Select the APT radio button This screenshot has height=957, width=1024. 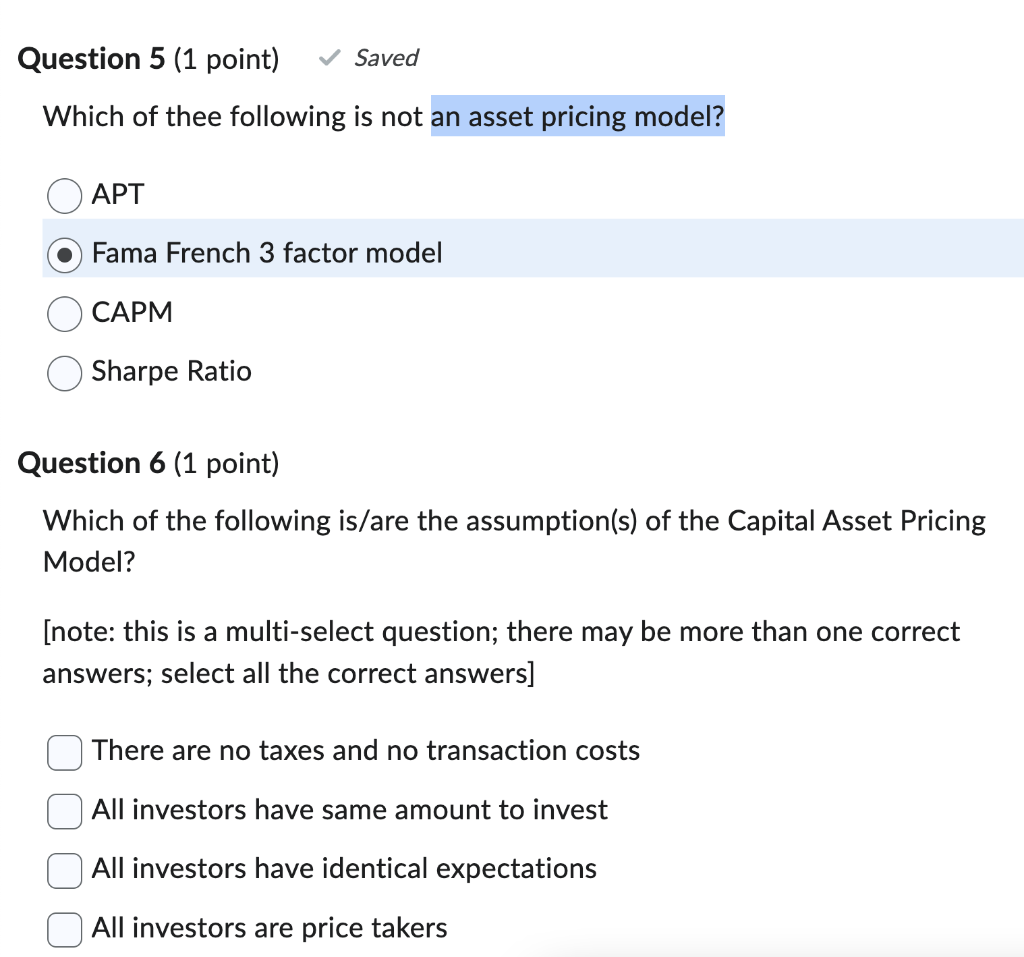tap(64, 196)
